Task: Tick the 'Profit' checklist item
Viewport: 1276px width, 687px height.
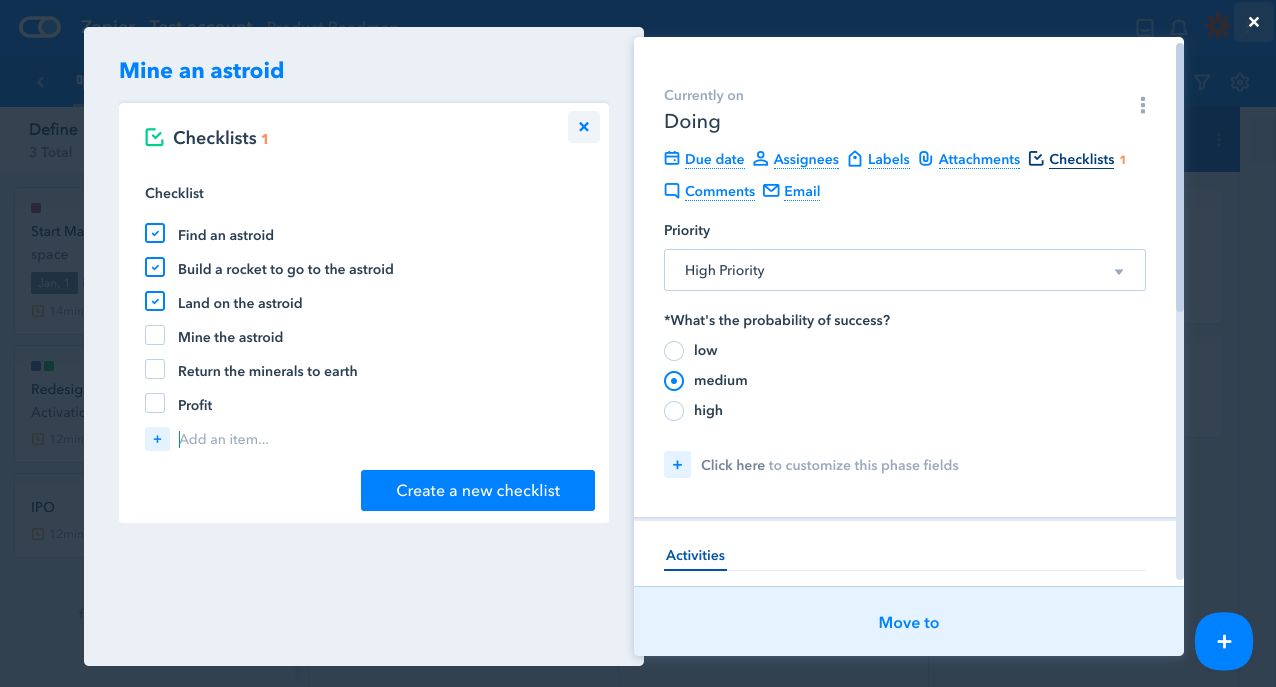Action: (155, 404)
